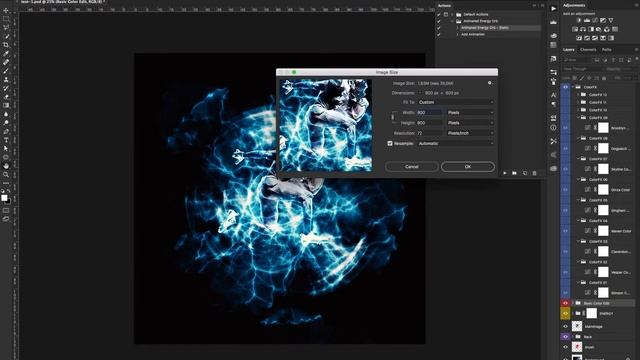
Task: Click Cancel in Image Size dialog
Action: coord(412,167)
